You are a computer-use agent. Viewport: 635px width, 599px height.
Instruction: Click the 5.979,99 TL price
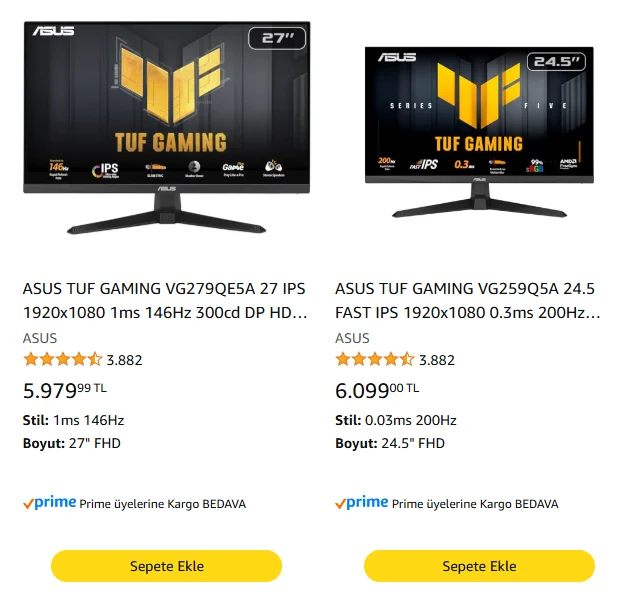tap(65, 391)
